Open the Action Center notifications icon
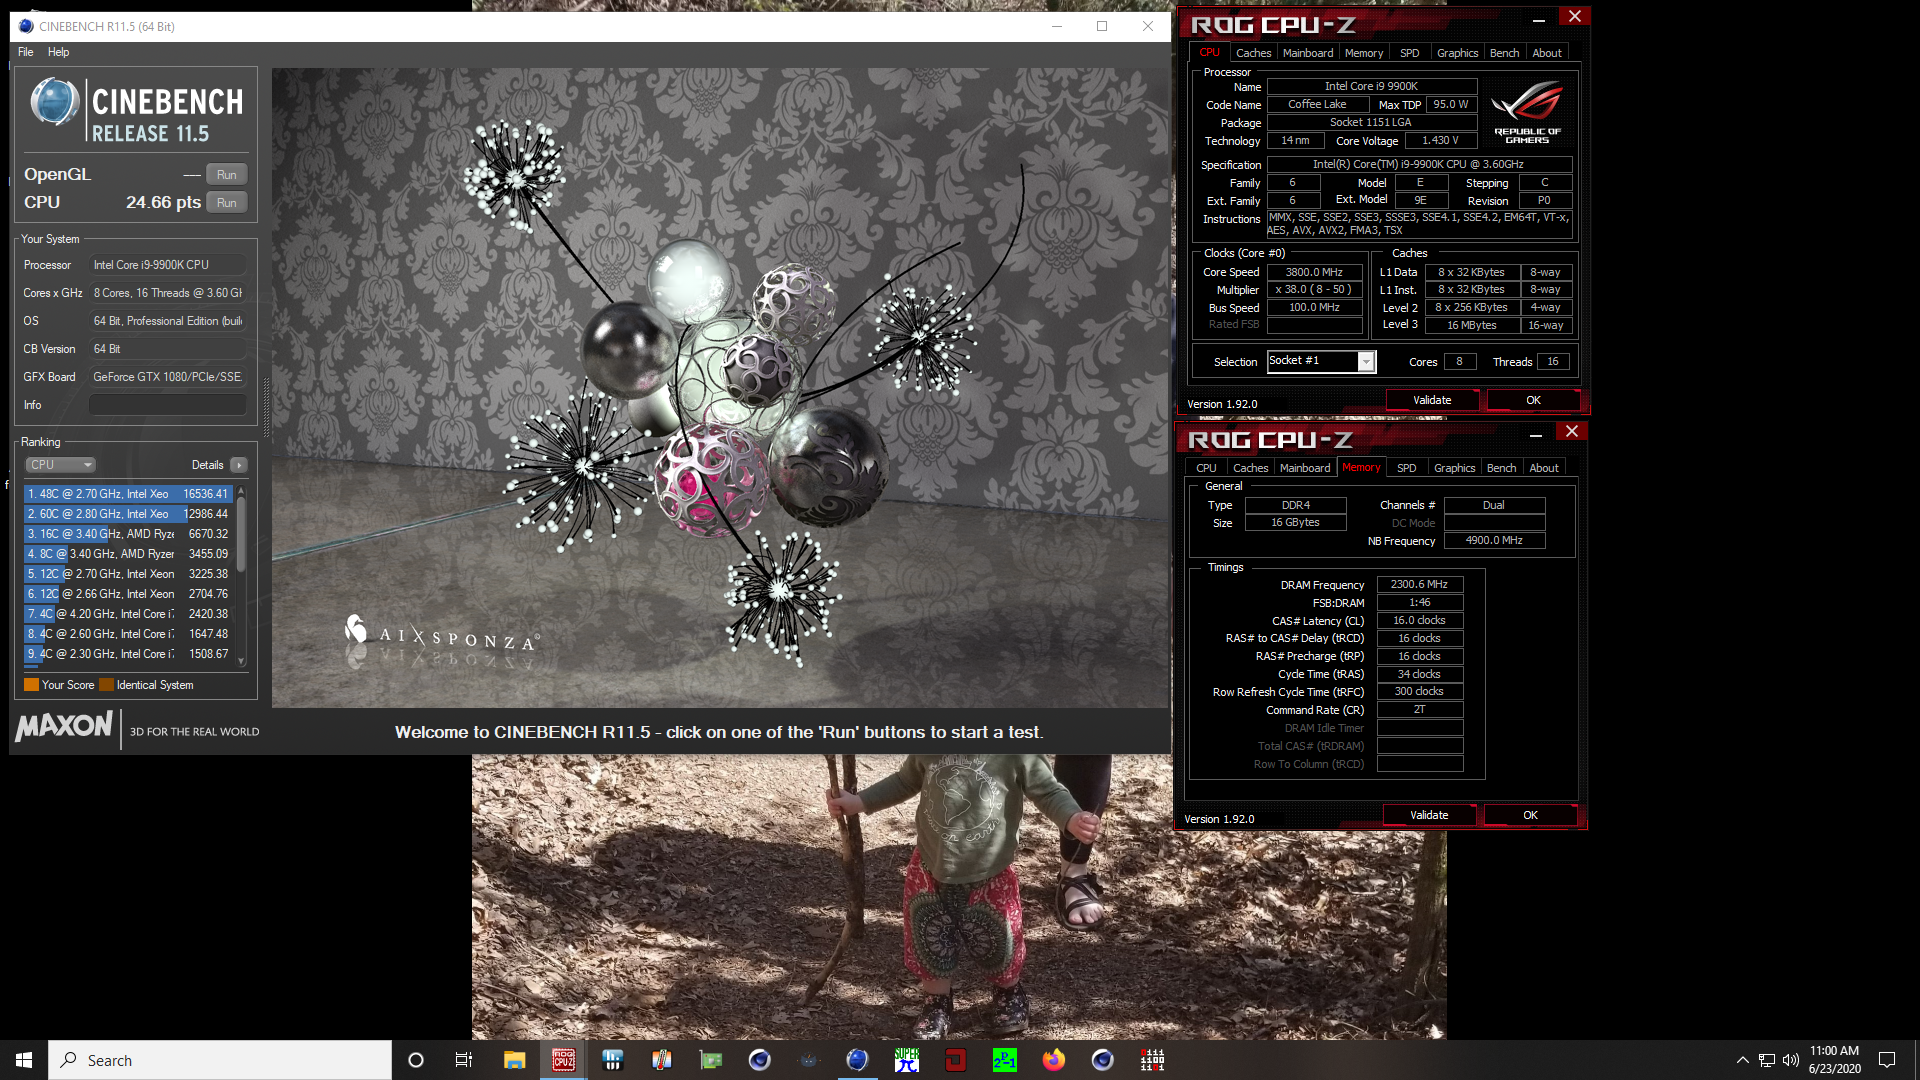The height and width of the screenshot is (1080, 1920). (1887, 1060)
